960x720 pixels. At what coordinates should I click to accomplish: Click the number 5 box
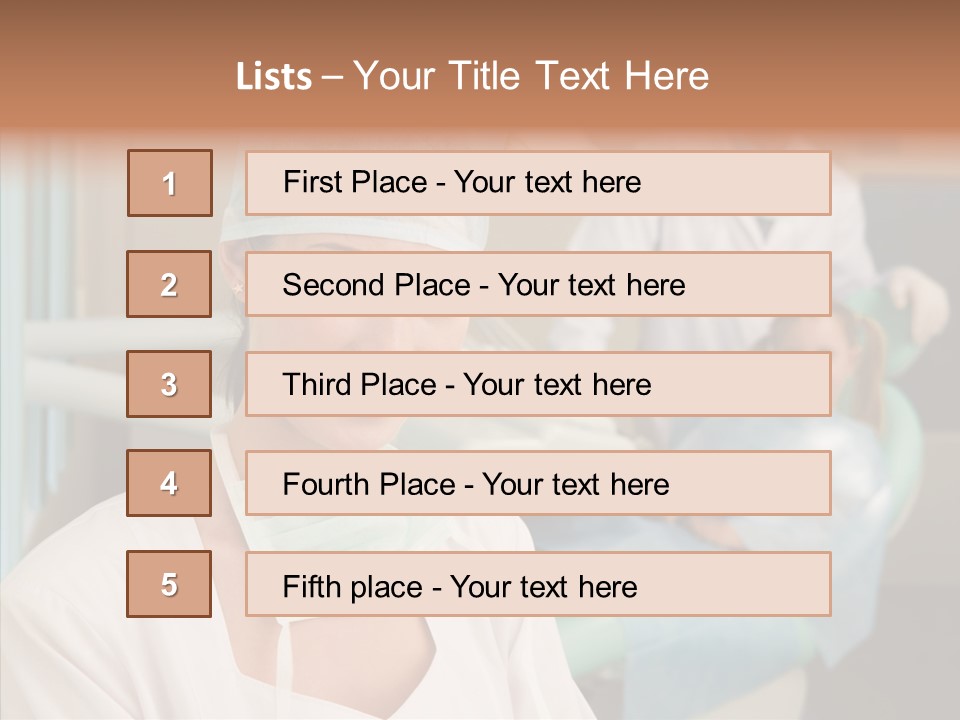coord(169,585)
